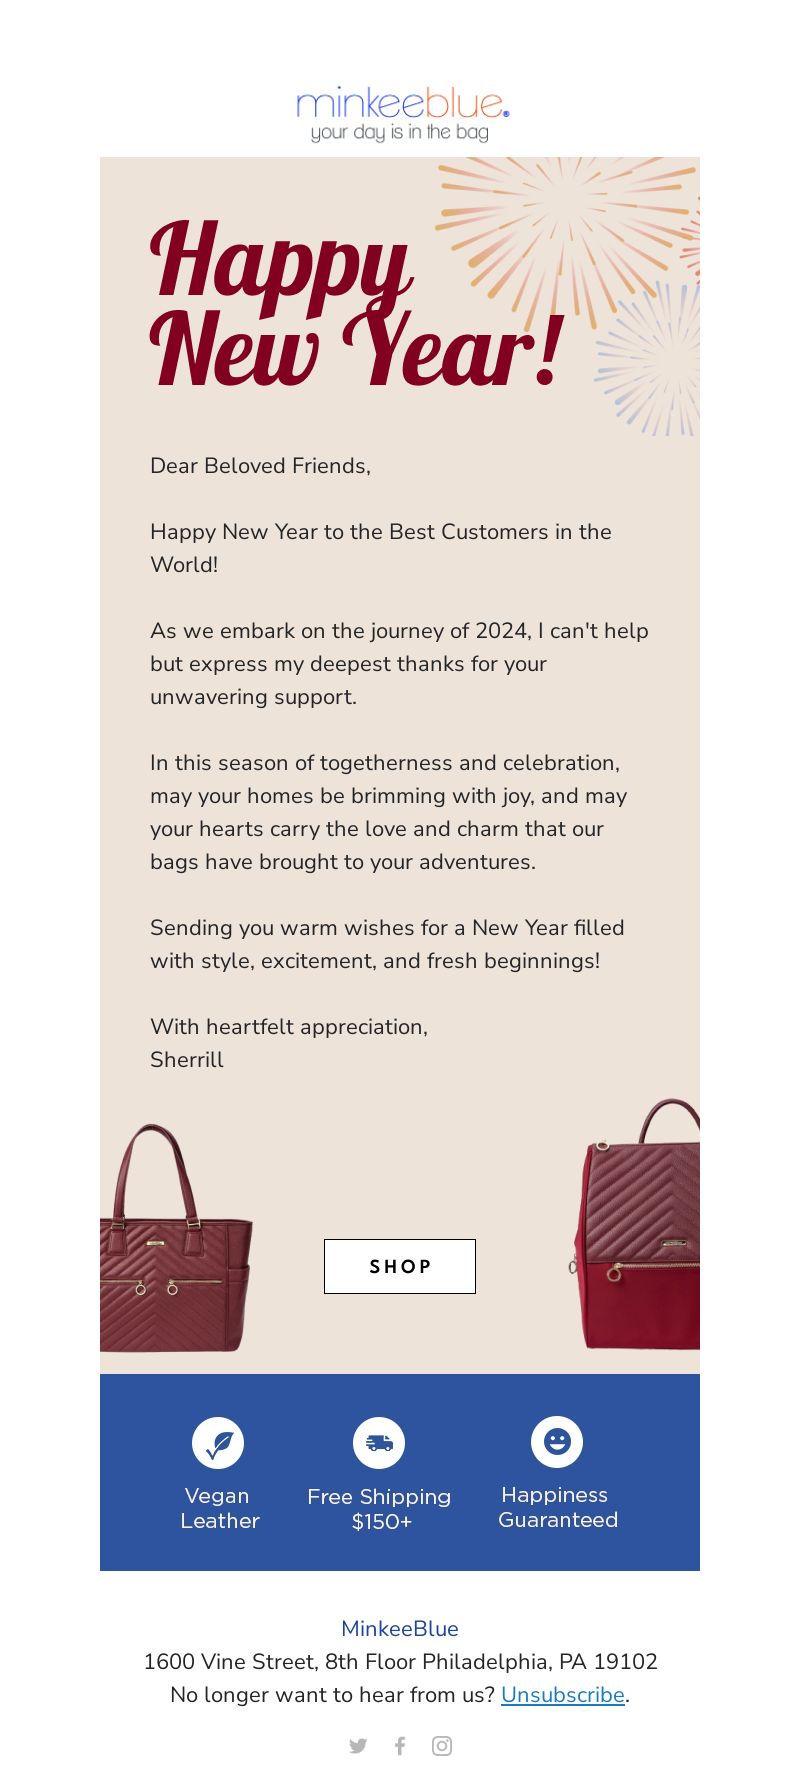Click the Unsubscribe link
Screen dimensions: 800x1791
click(x=562, y=1695)
